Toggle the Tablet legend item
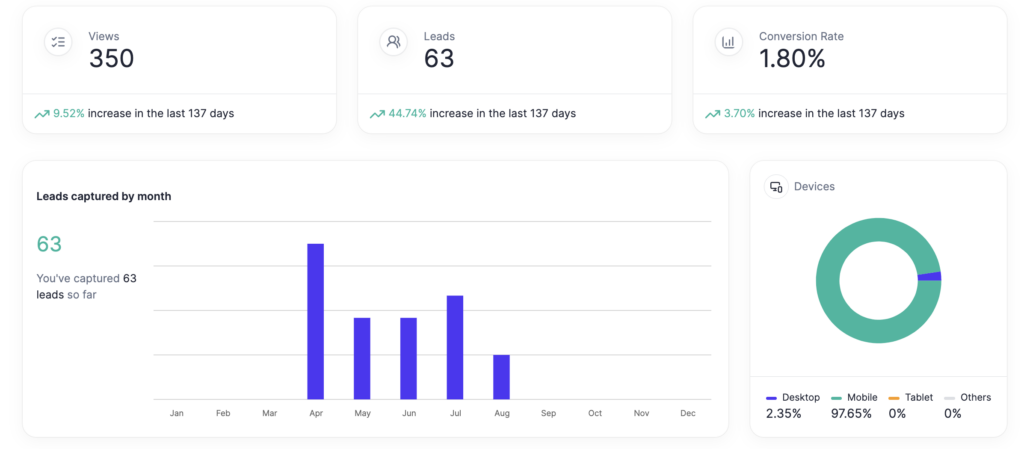Screen dimensions: 1024x449 (910, 397)
